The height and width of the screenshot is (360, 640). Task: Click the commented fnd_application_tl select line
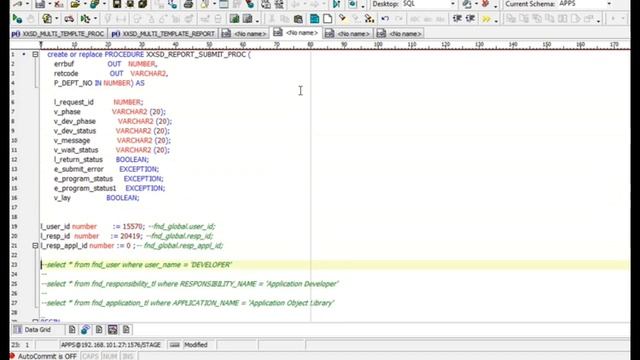pyautogui.click(x=188, y=303)
